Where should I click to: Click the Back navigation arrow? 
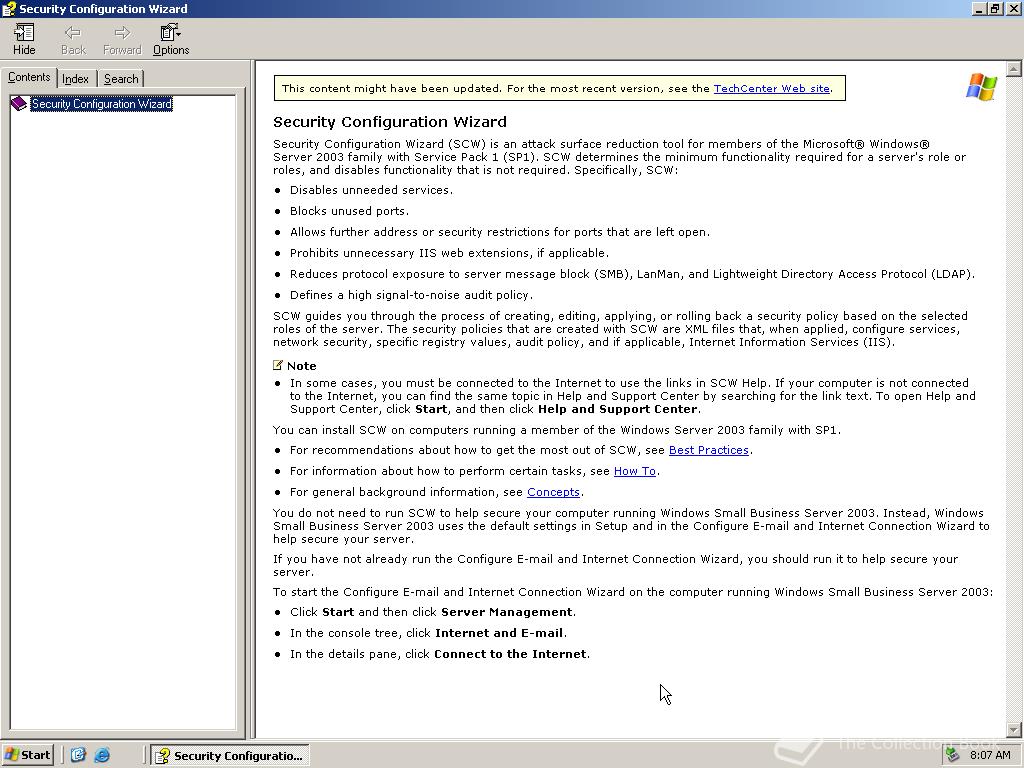pyautogui.click(x=73, y=39)
